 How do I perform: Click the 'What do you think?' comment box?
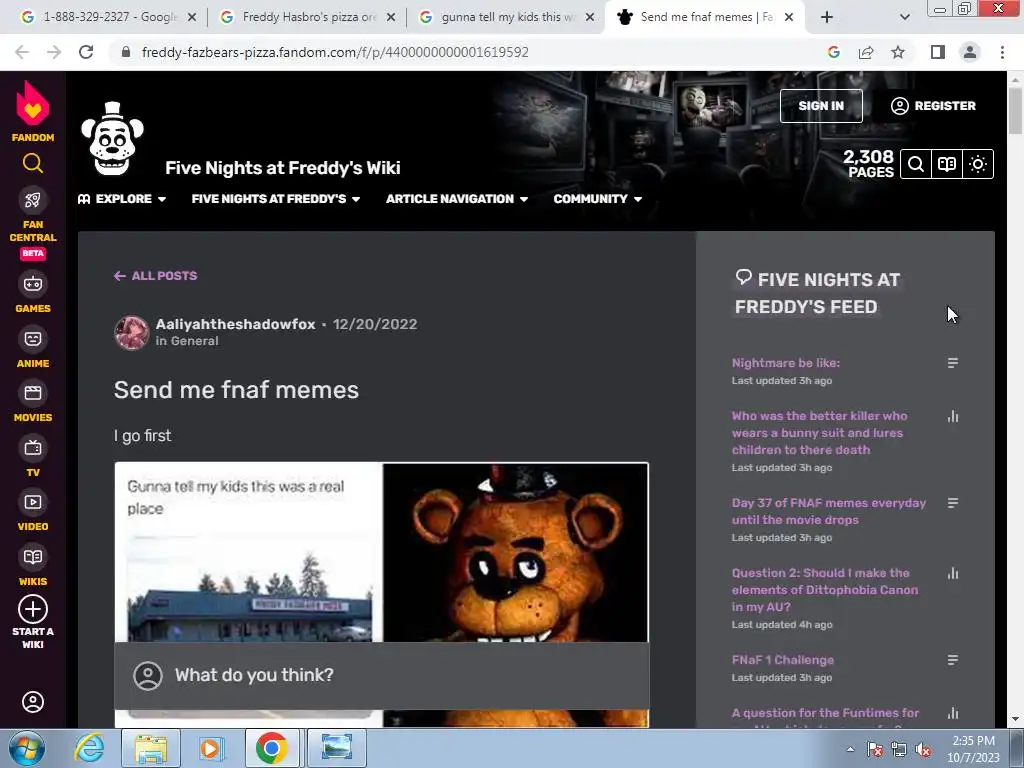(381, 675)
